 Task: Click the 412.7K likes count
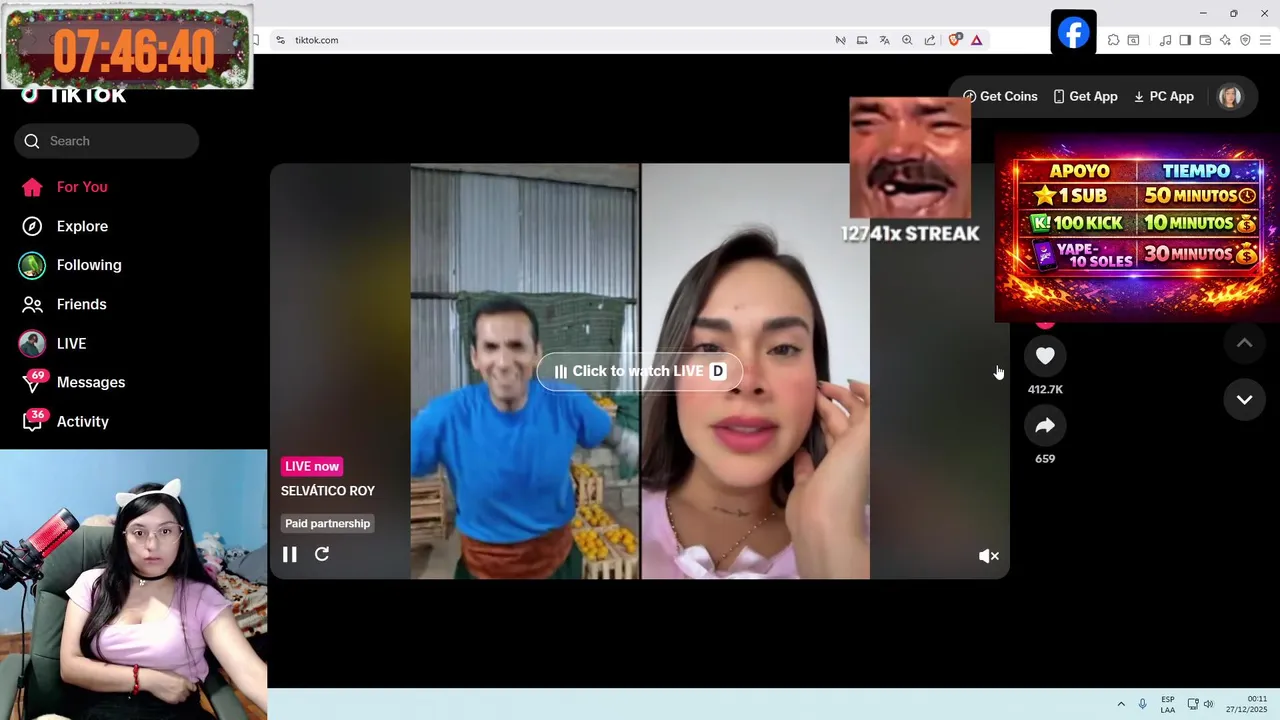(x=1045, y=389)
